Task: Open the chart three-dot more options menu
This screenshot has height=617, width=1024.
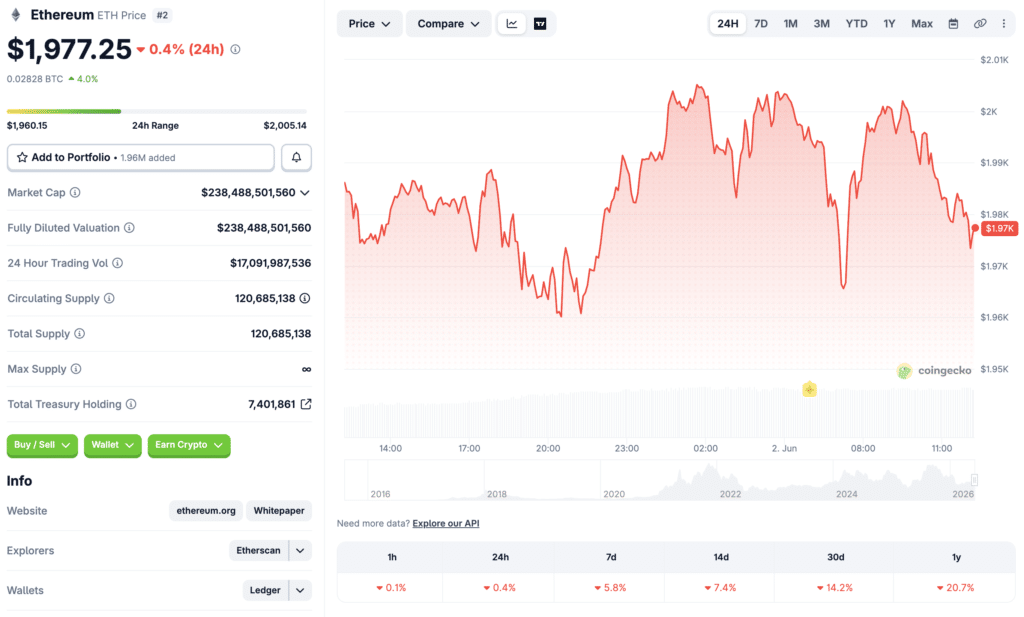Action: pos(1004,24)
